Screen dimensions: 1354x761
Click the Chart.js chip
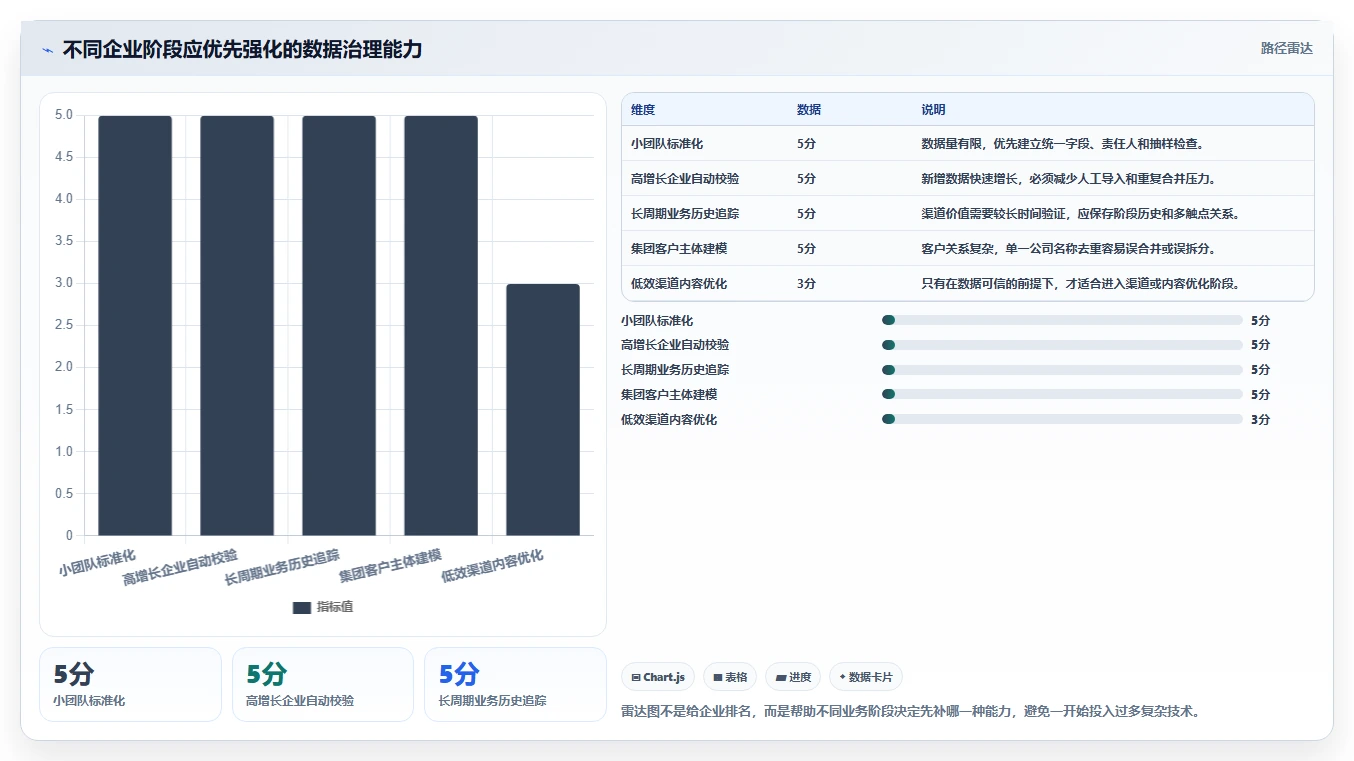(658, 677)
